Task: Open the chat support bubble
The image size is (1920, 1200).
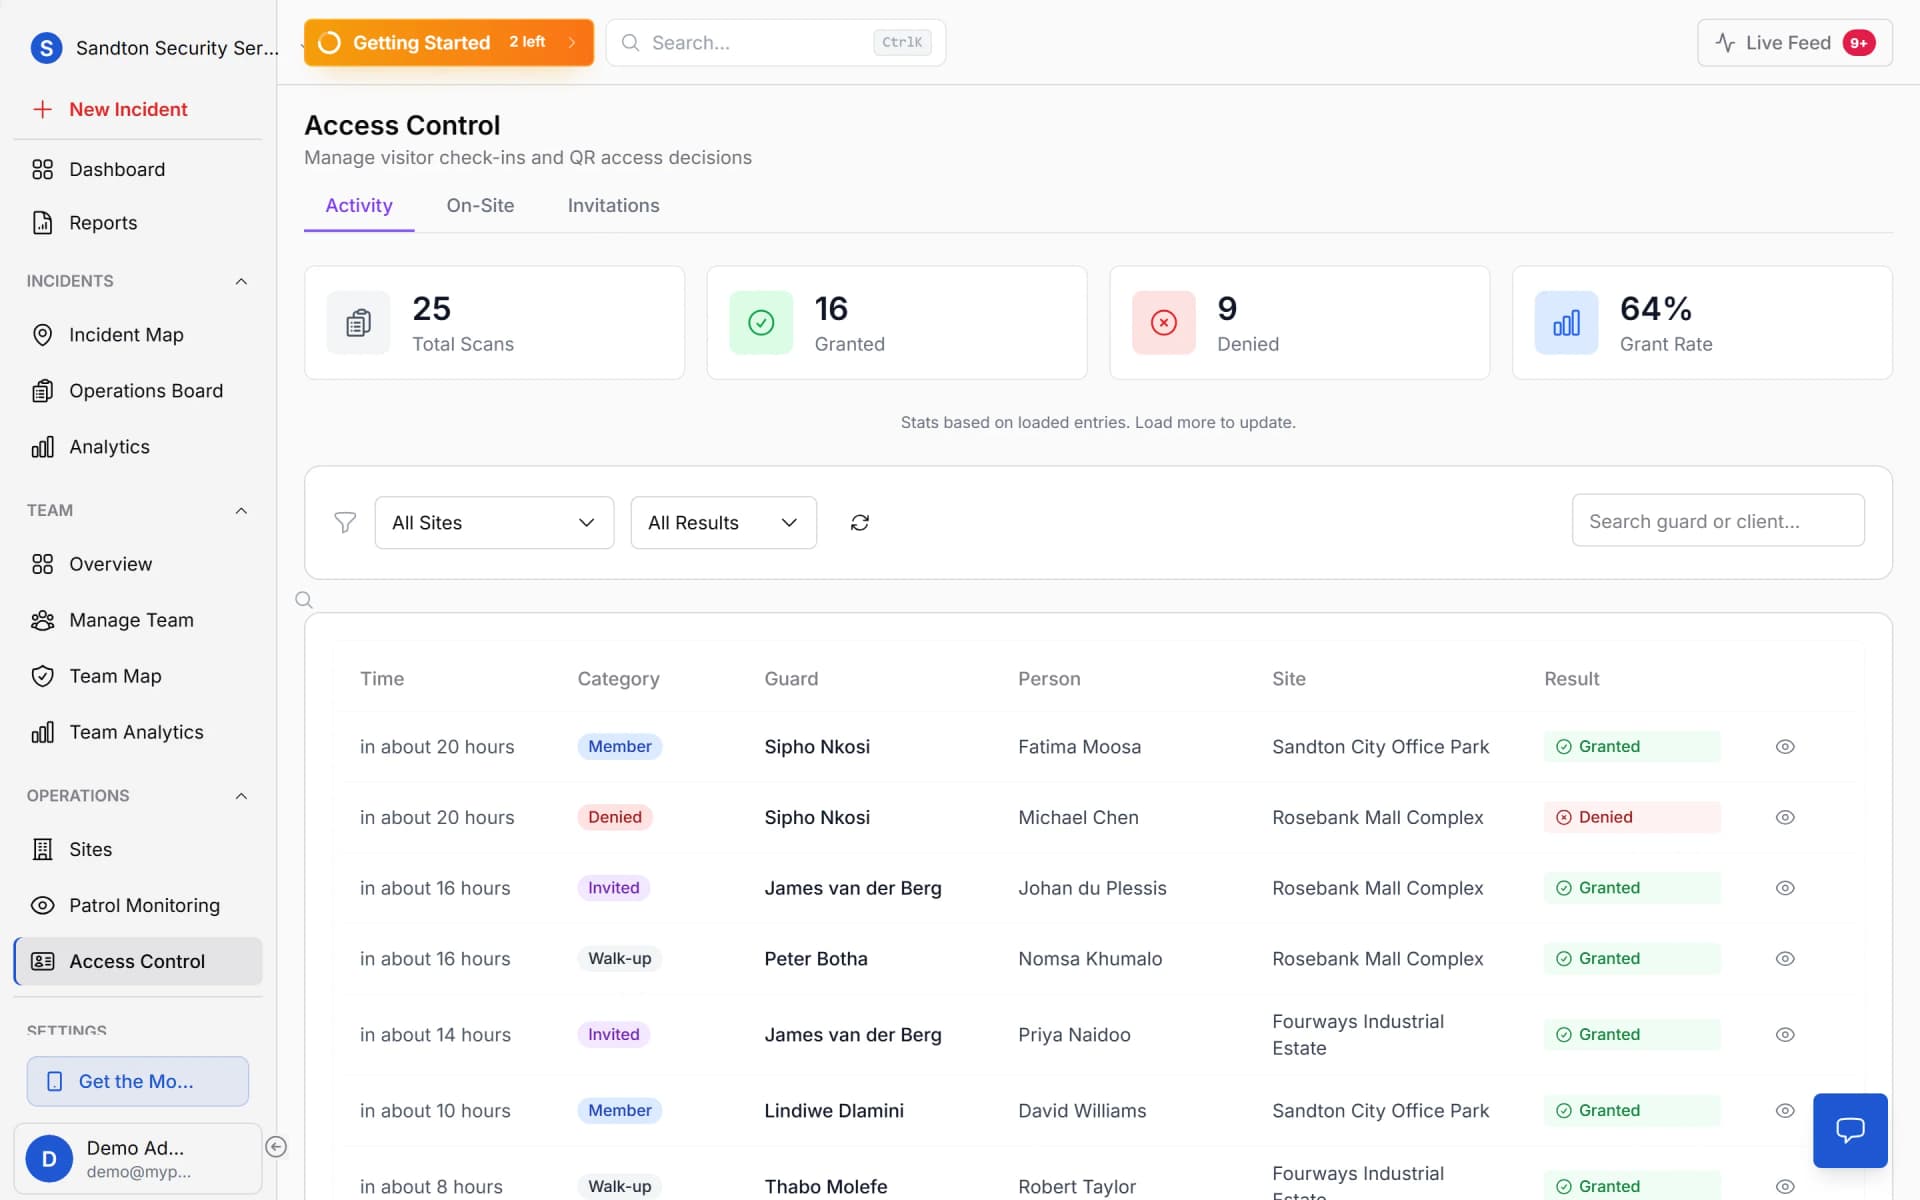Action: click(1849, 1130)
